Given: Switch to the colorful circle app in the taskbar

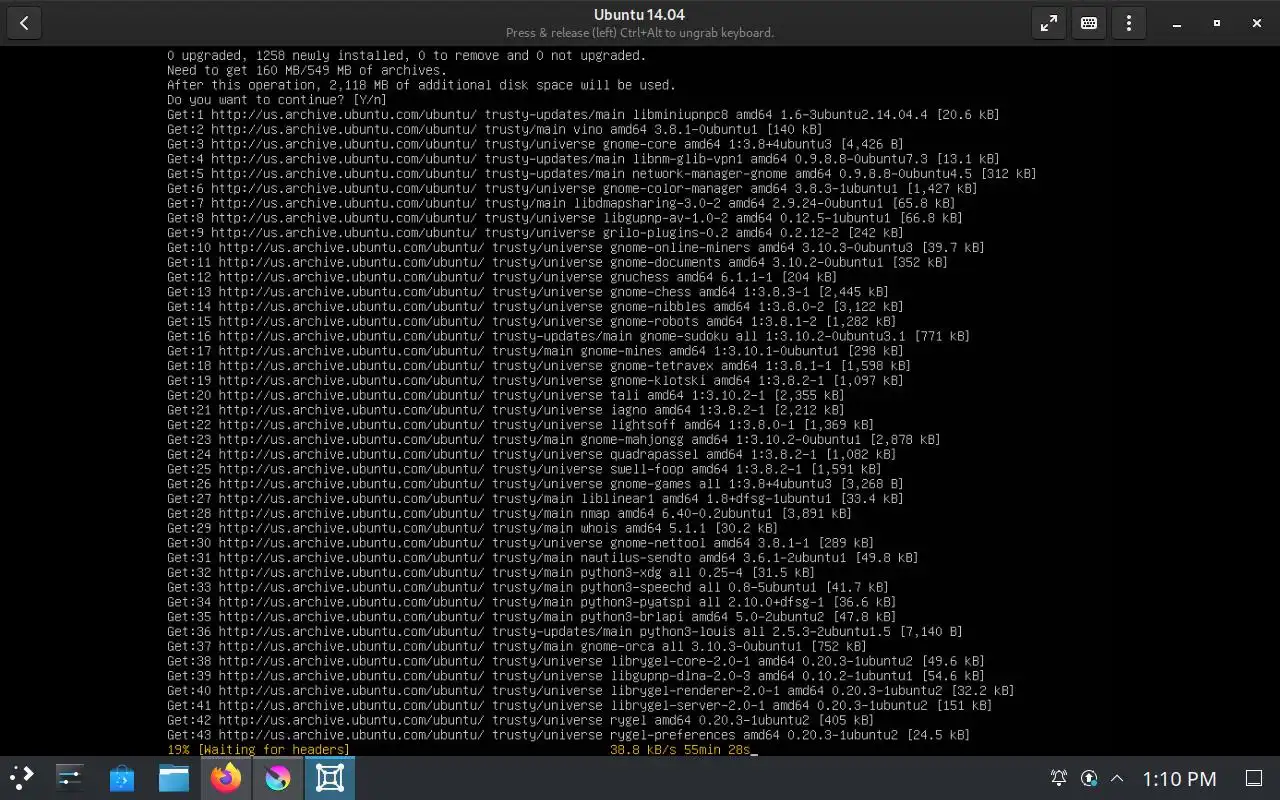Looking at the screenshot, I should pyautogui.click(x=278, y=777).
